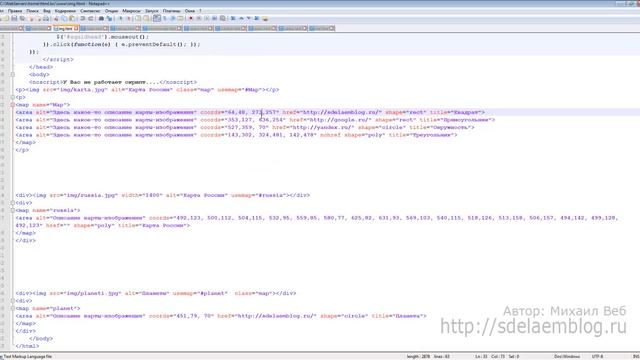Open the Запуск menu
Image resolution: width=640 pixels, height=360 pixels.
click(152, 11)
